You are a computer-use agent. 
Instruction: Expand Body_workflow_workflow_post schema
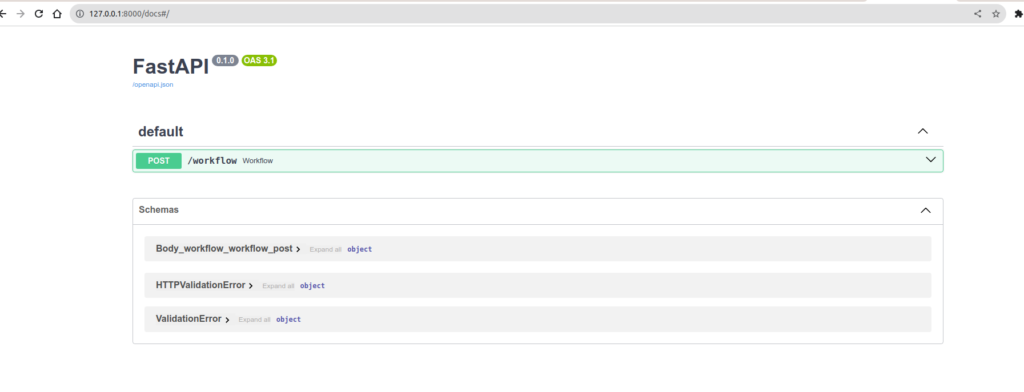coord(228,249)
